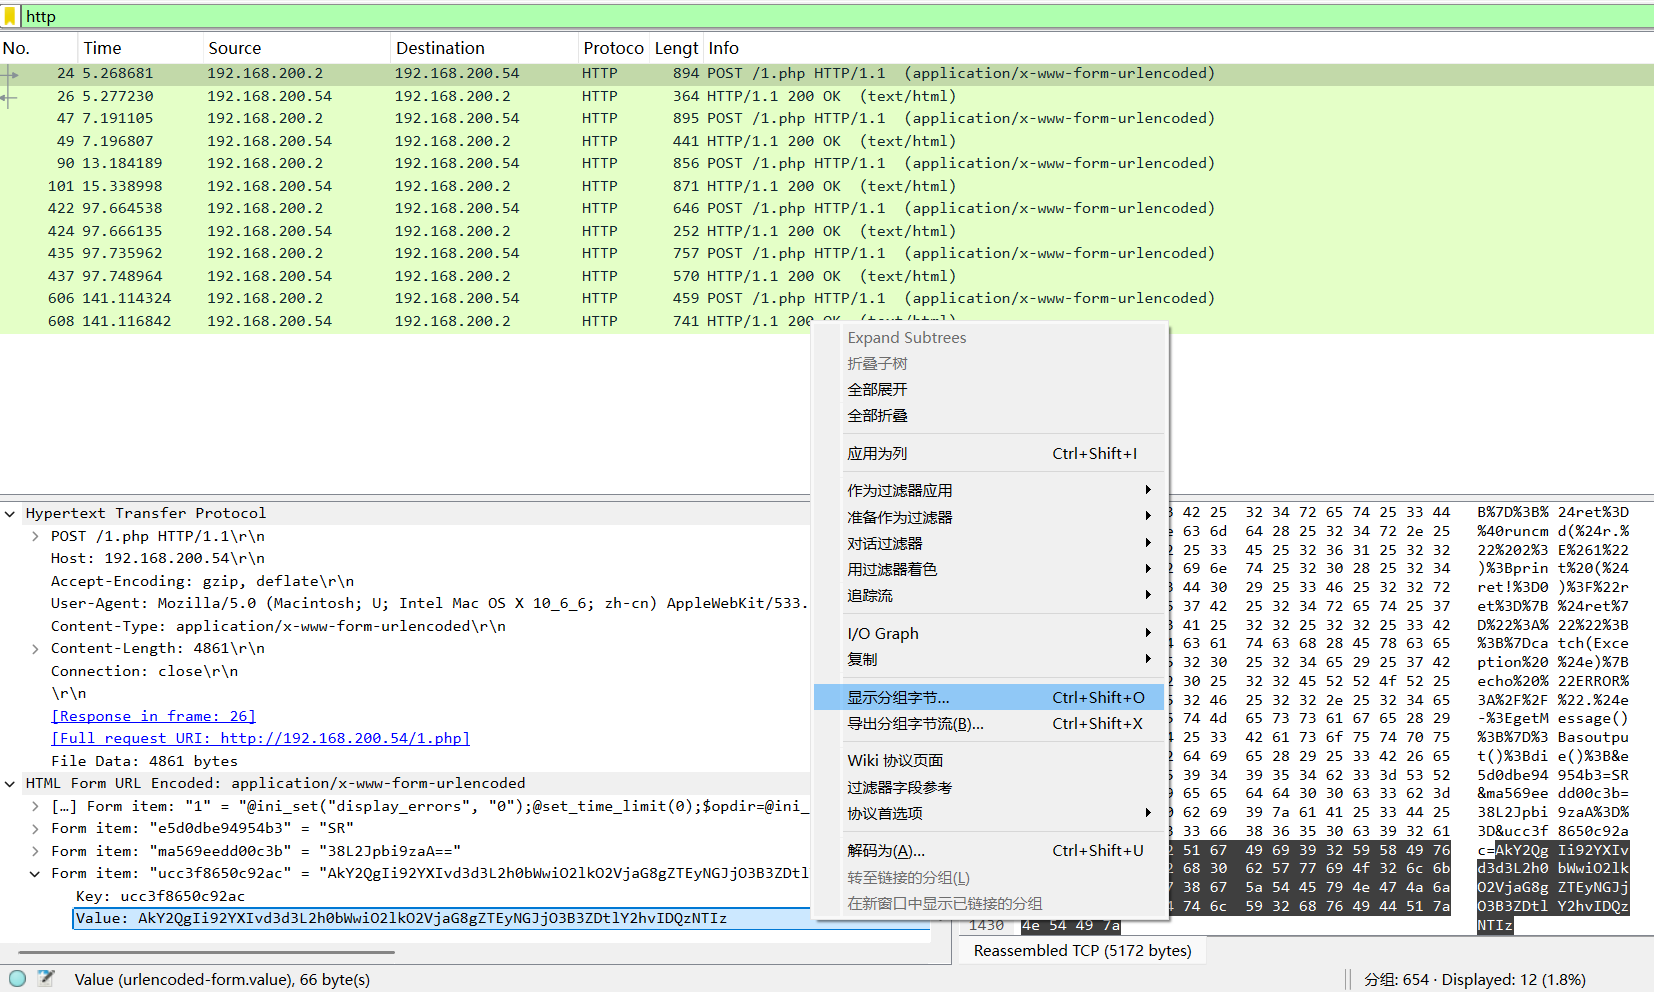Select packet 608 at time 141.116842
This screenshot has width=1654, height=992.
point(827,321)
